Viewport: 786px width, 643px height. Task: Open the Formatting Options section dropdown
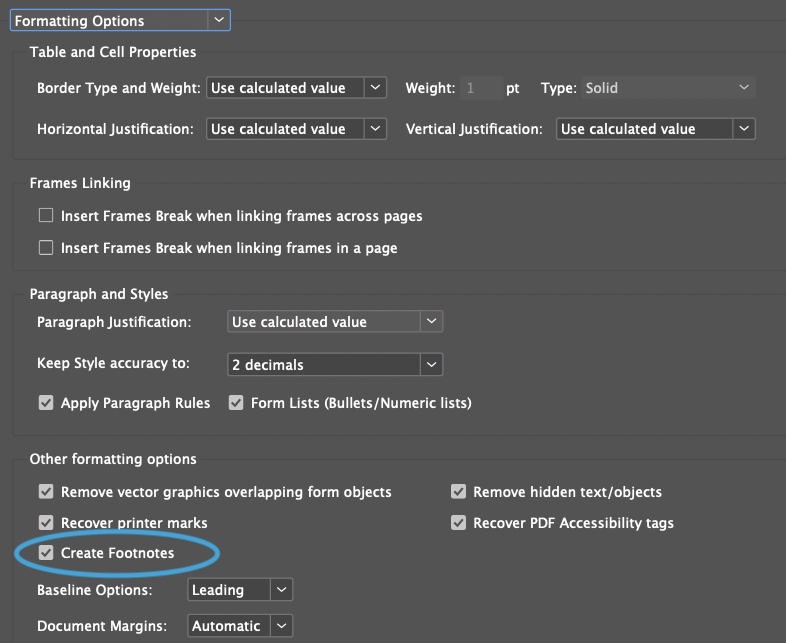point(120,20)
